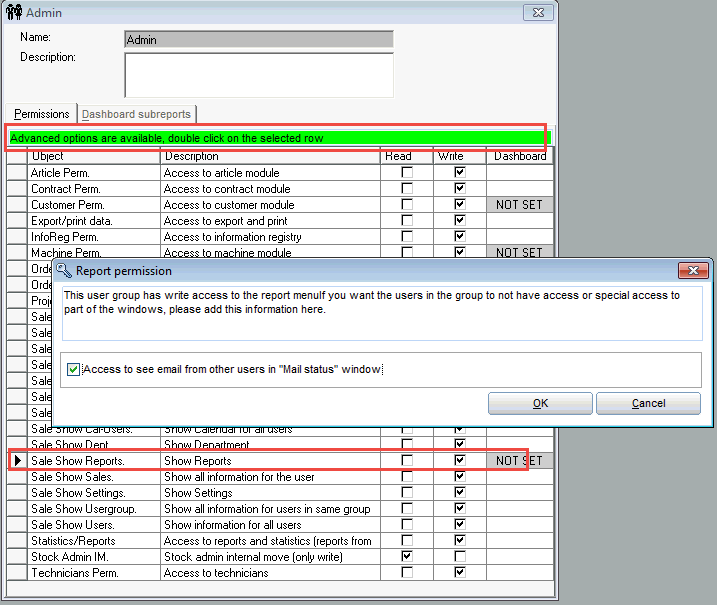
Task: Close the Report permission dialog
Action: (x=693, y=270)
